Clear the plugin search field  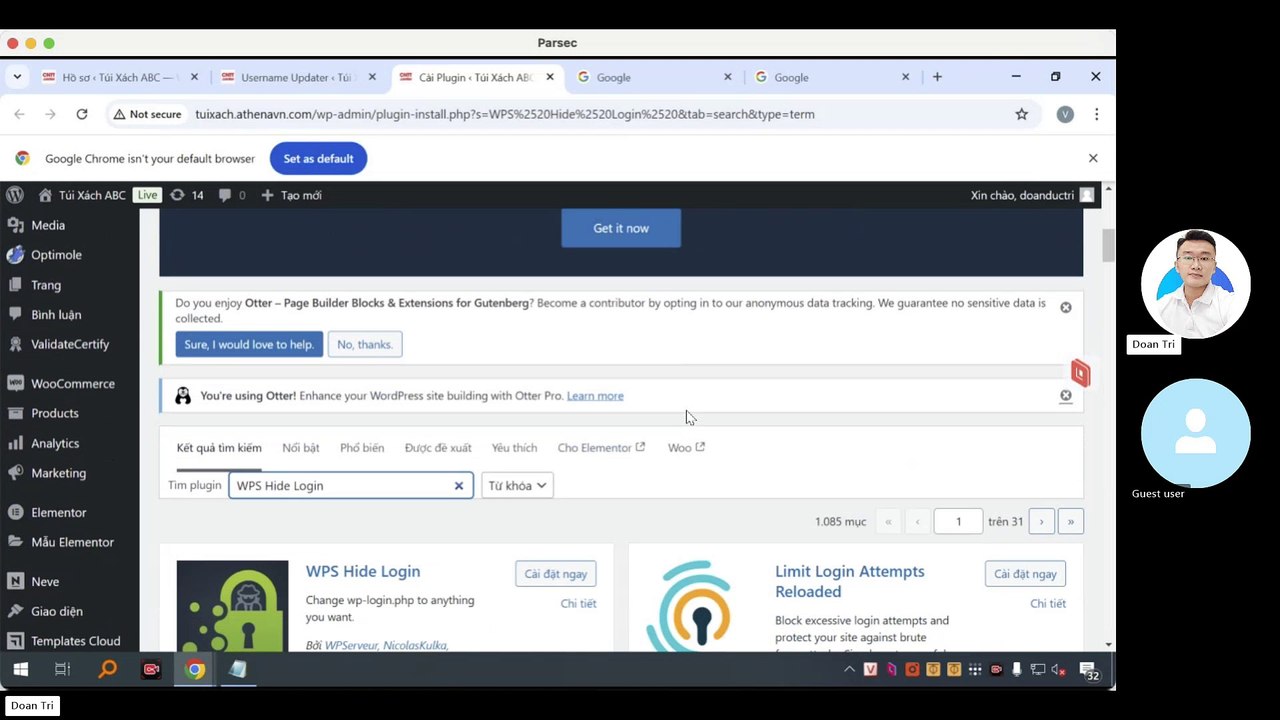459,486
